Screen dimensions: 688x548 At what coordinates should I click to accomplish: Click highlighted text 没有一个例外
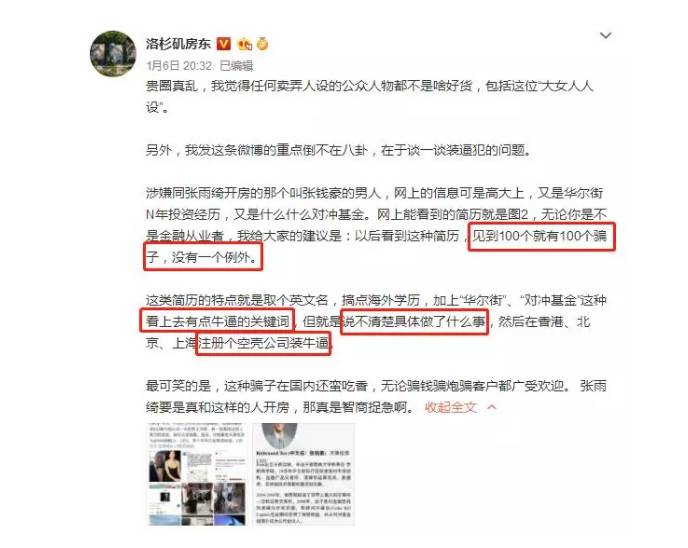[215, 257]
